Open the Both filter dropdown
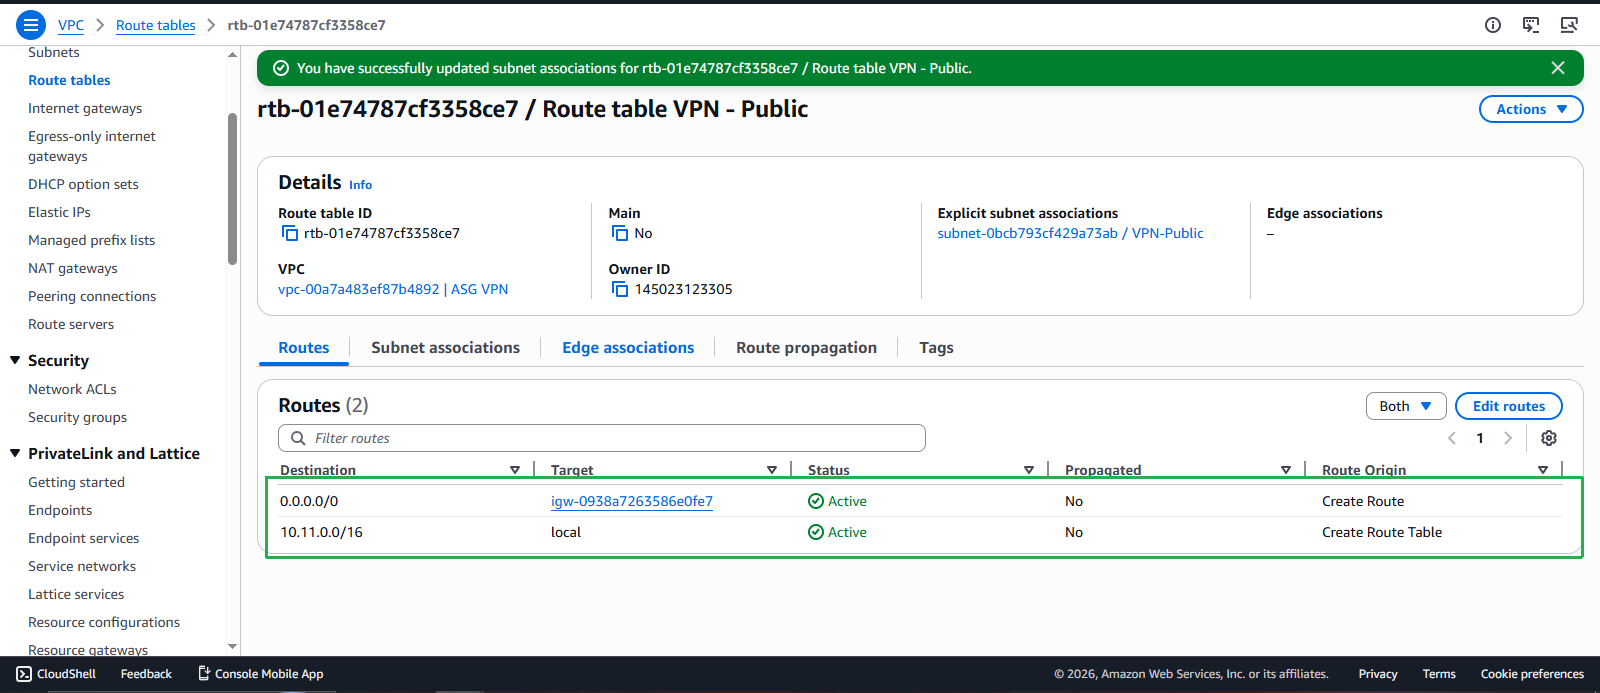This screenshot has width=1600, height=693. (1406, 406)
